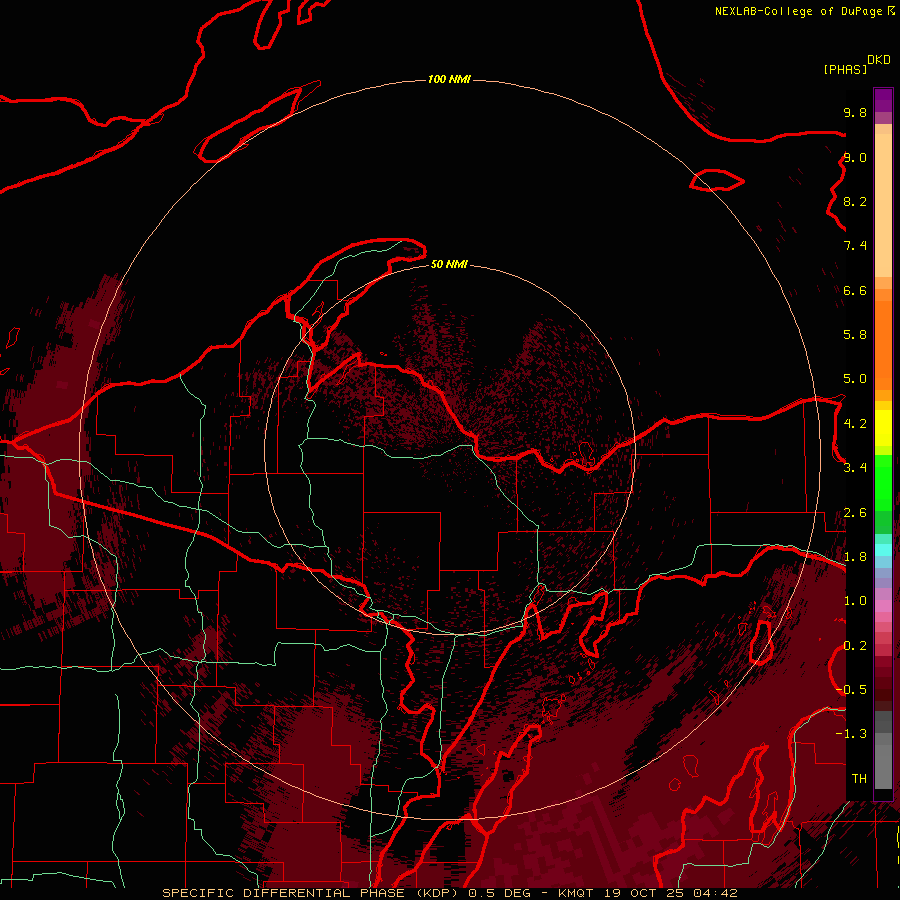Click the 0.2 legend value
900x900 pixels.
point(855,646)
